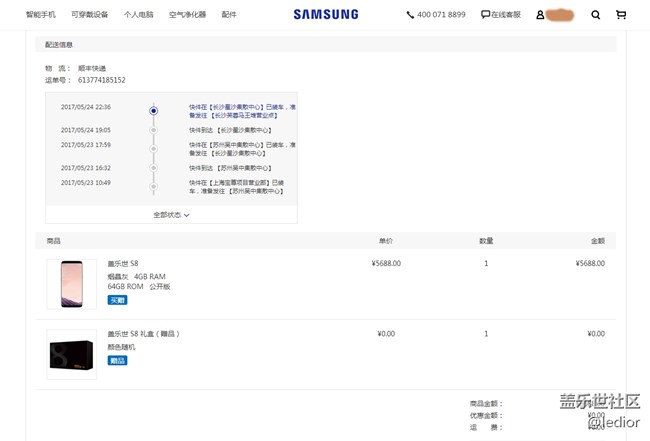Click the Galaxy S8 phone thumbnail
650x441 pixels.
coord(71,284)
